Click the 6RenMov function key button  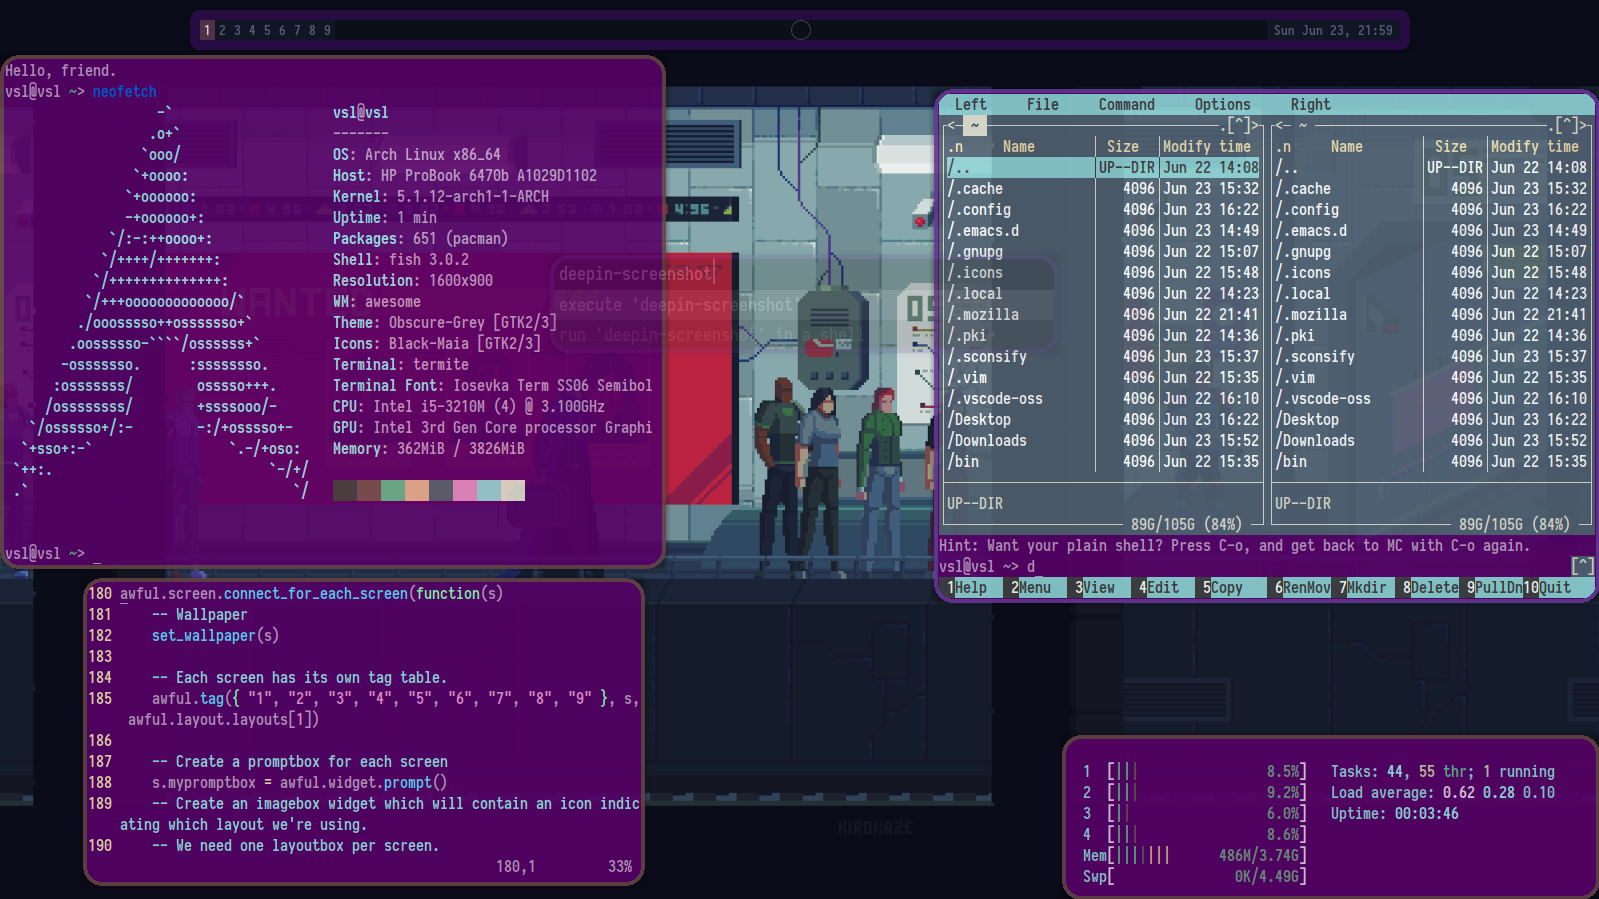[1303, 587]
